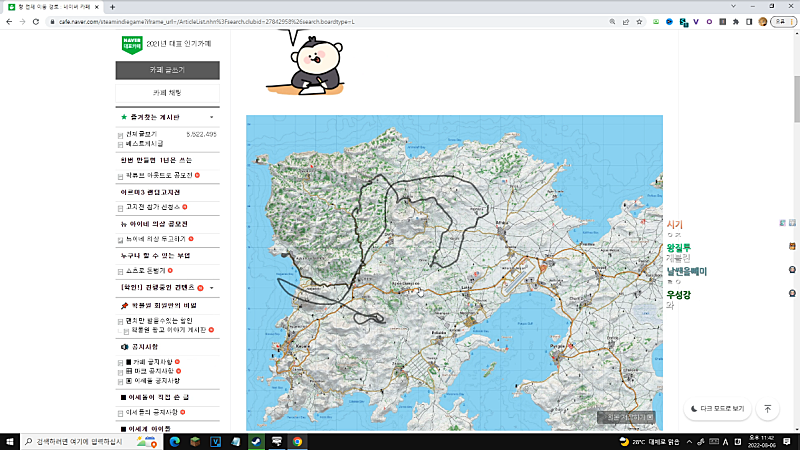Open the green extension icon in toolbar
Screen dimensions: 800x450
coord(656,22)
